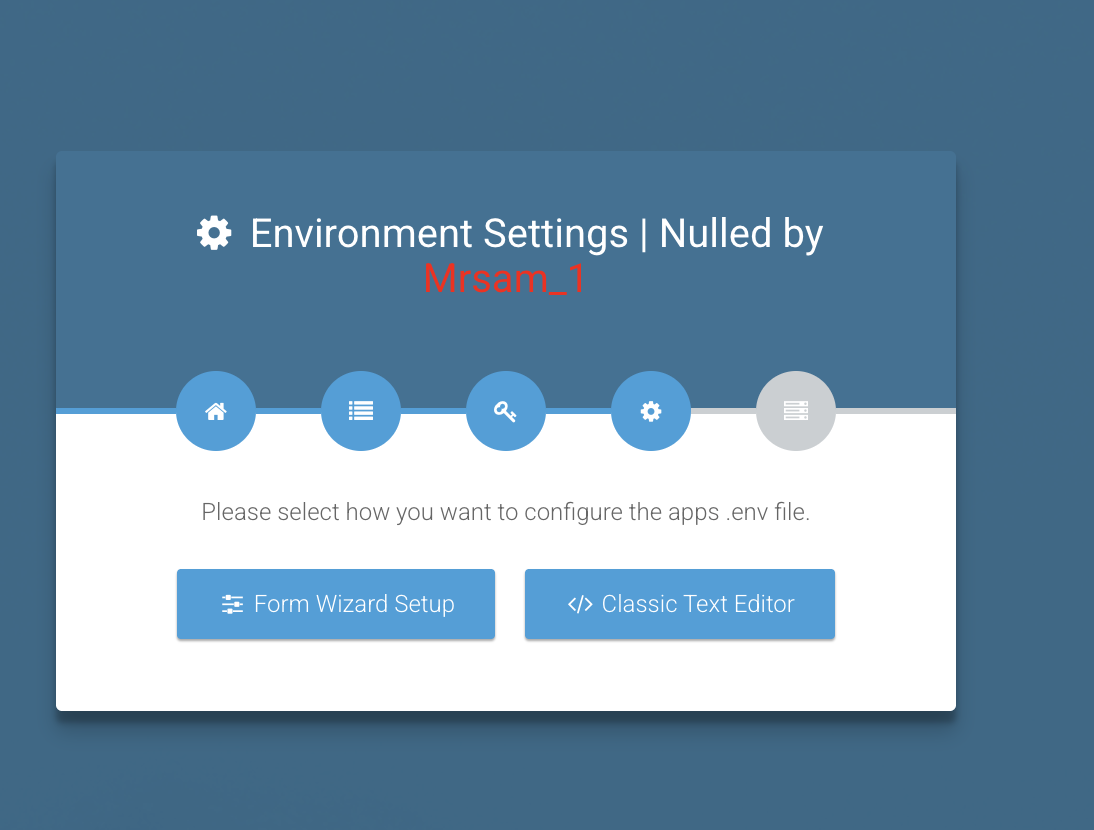Click grey progress line after the server step
The image size is (1094, 830).
[896, 411]
